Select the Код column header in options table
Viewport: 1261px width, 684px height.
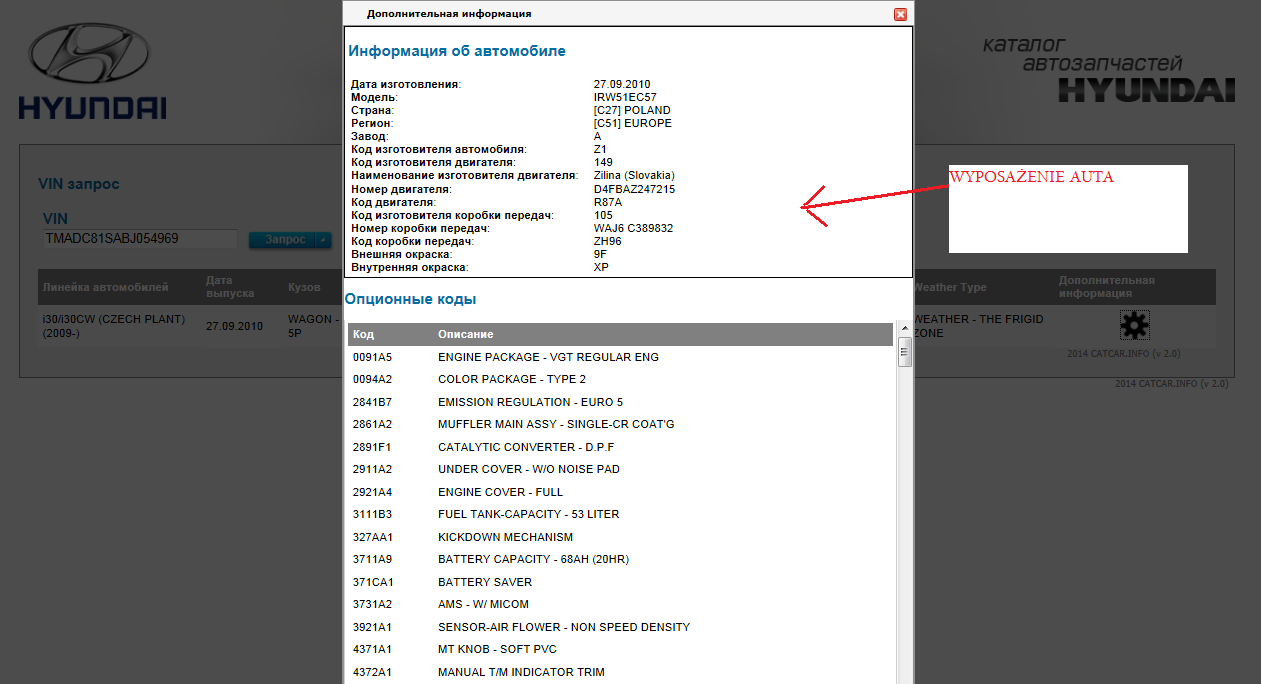point(363,334)
